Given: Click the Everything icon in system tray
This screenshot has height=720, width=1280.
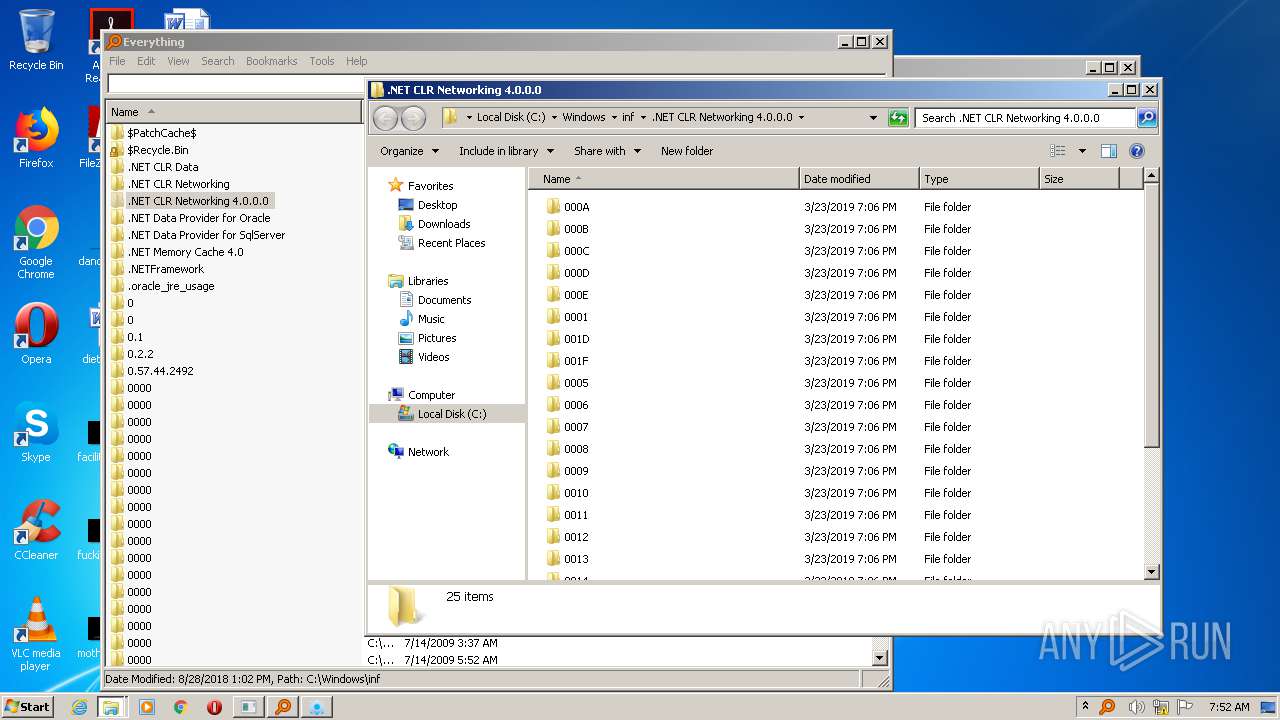Looking at the screenshot, I should point(1107,707).
